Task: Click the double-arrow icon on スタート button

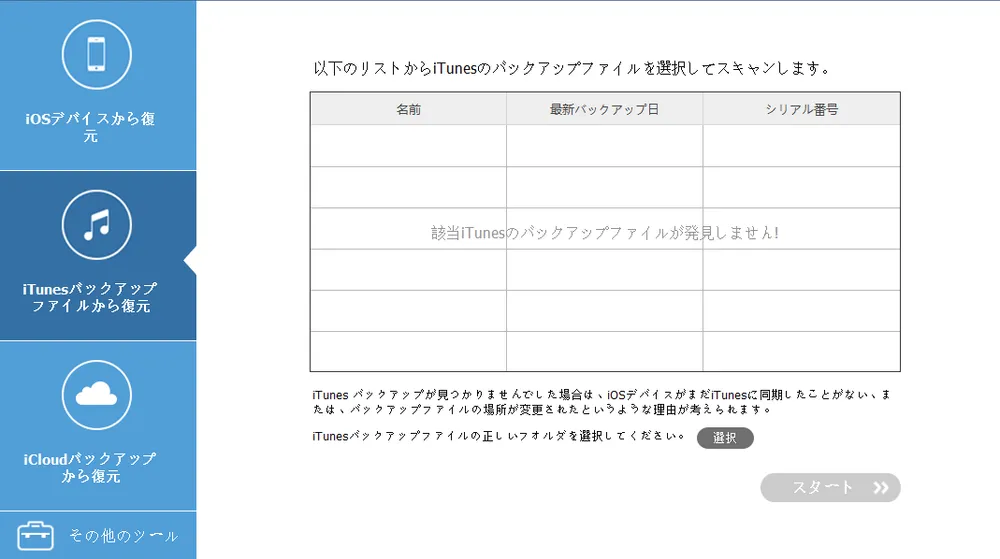Action: [x=881, y=488]
